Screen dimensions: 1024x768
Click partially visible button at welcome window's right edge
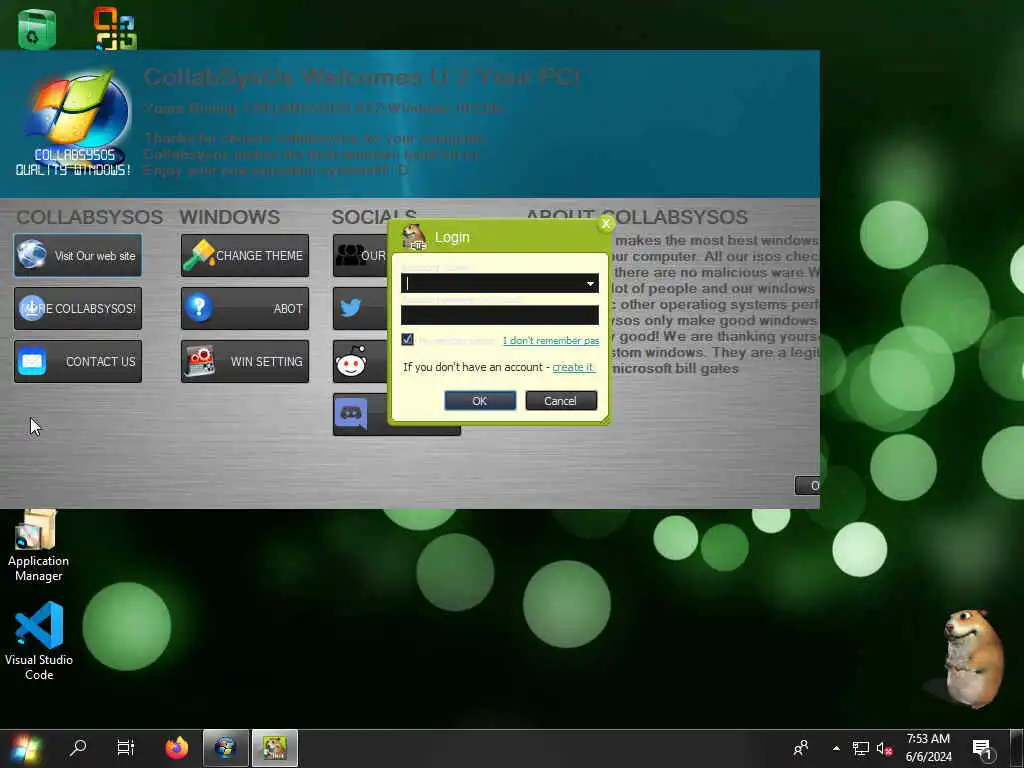point(808,486)
